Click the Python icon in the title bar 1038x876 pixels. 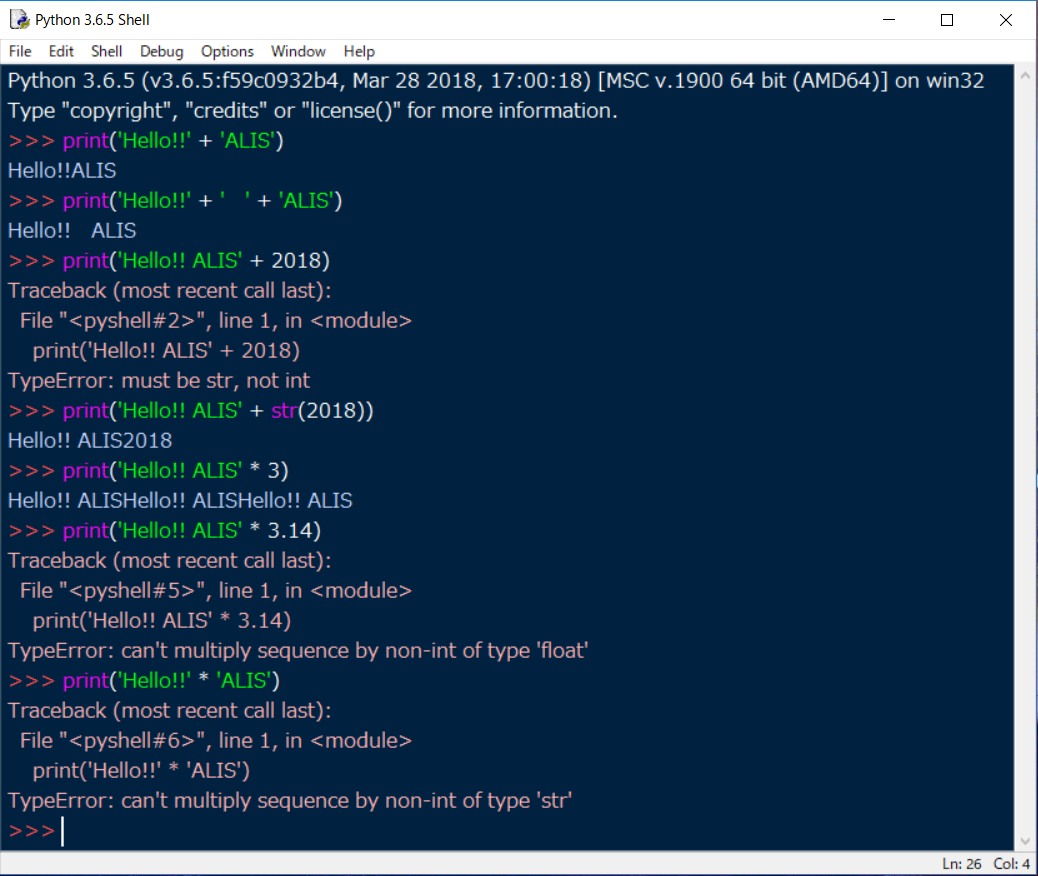click(19, 20)
